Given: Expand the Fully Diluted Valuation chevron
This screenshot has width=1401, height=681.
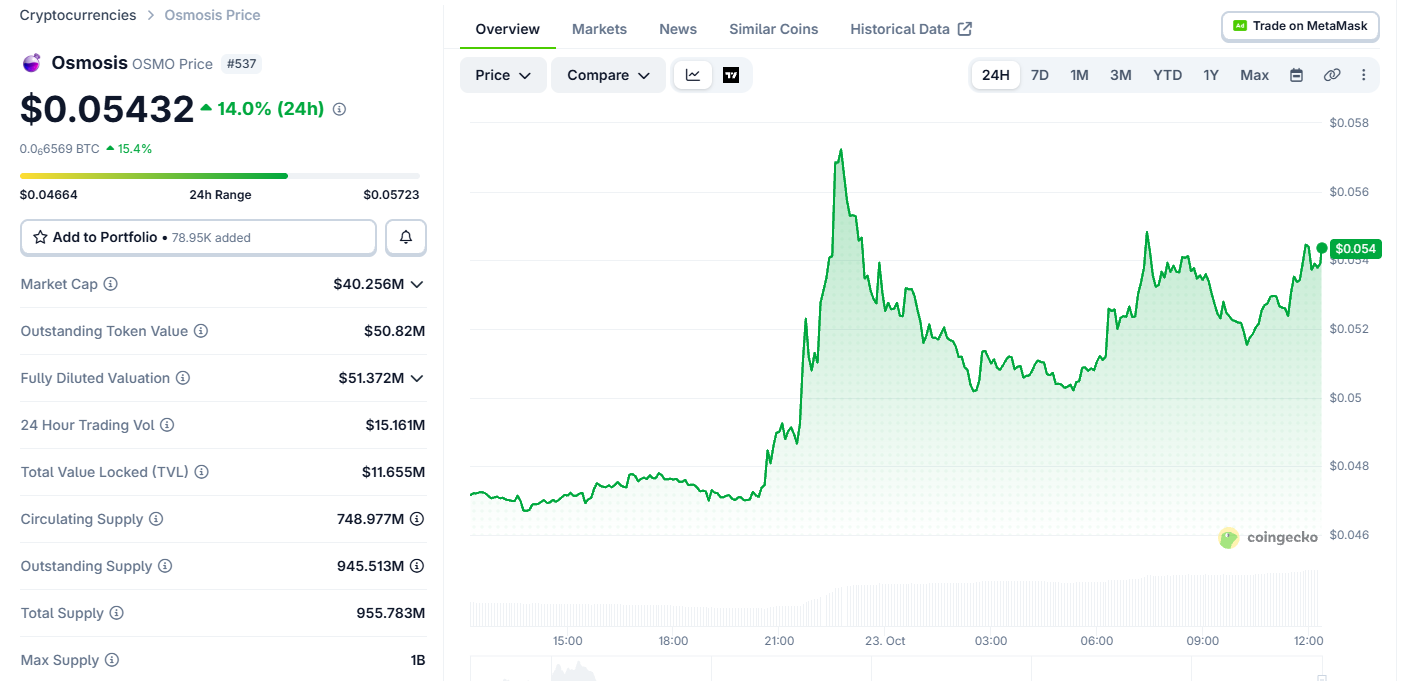Looking at the screenshot, I should pos(417,378).
